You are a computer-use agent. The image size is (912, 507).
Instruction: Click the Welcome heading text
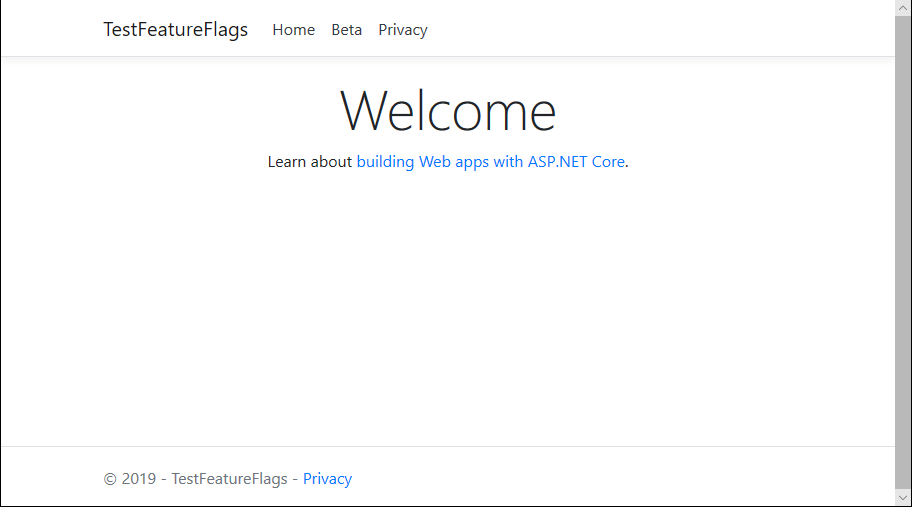(448, 111)
